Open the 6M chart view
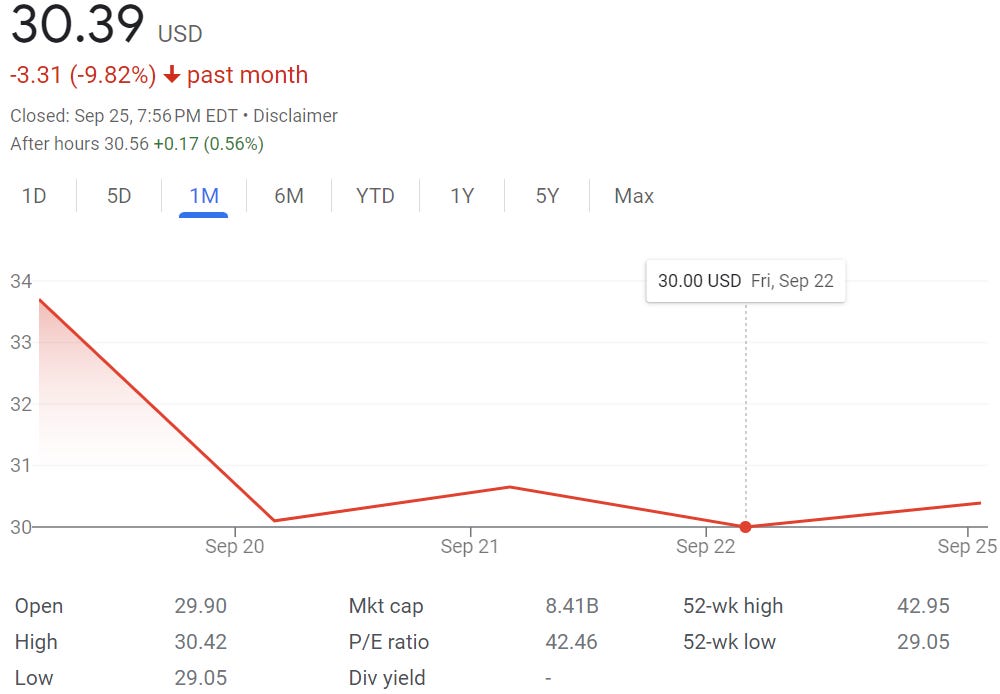The image size is (1000, 694). click(x=288, y=196)
